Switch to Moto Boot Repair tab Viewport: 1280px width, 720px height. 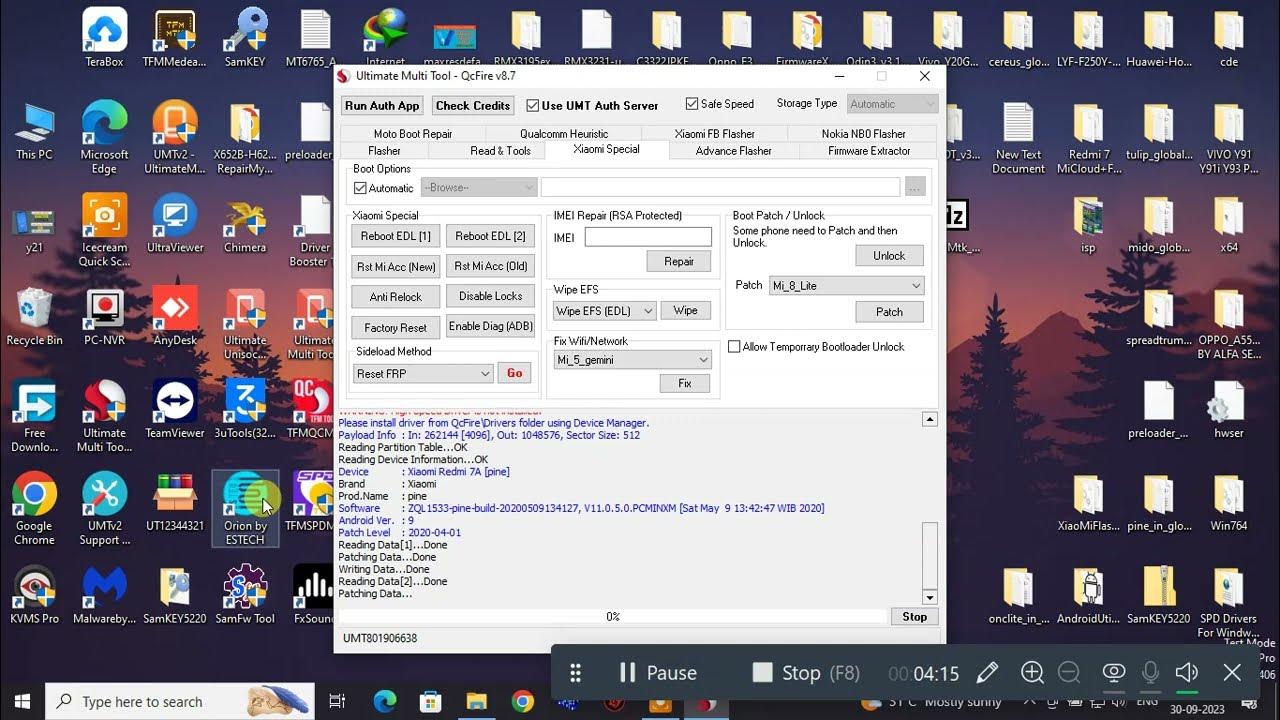[413, 134]
